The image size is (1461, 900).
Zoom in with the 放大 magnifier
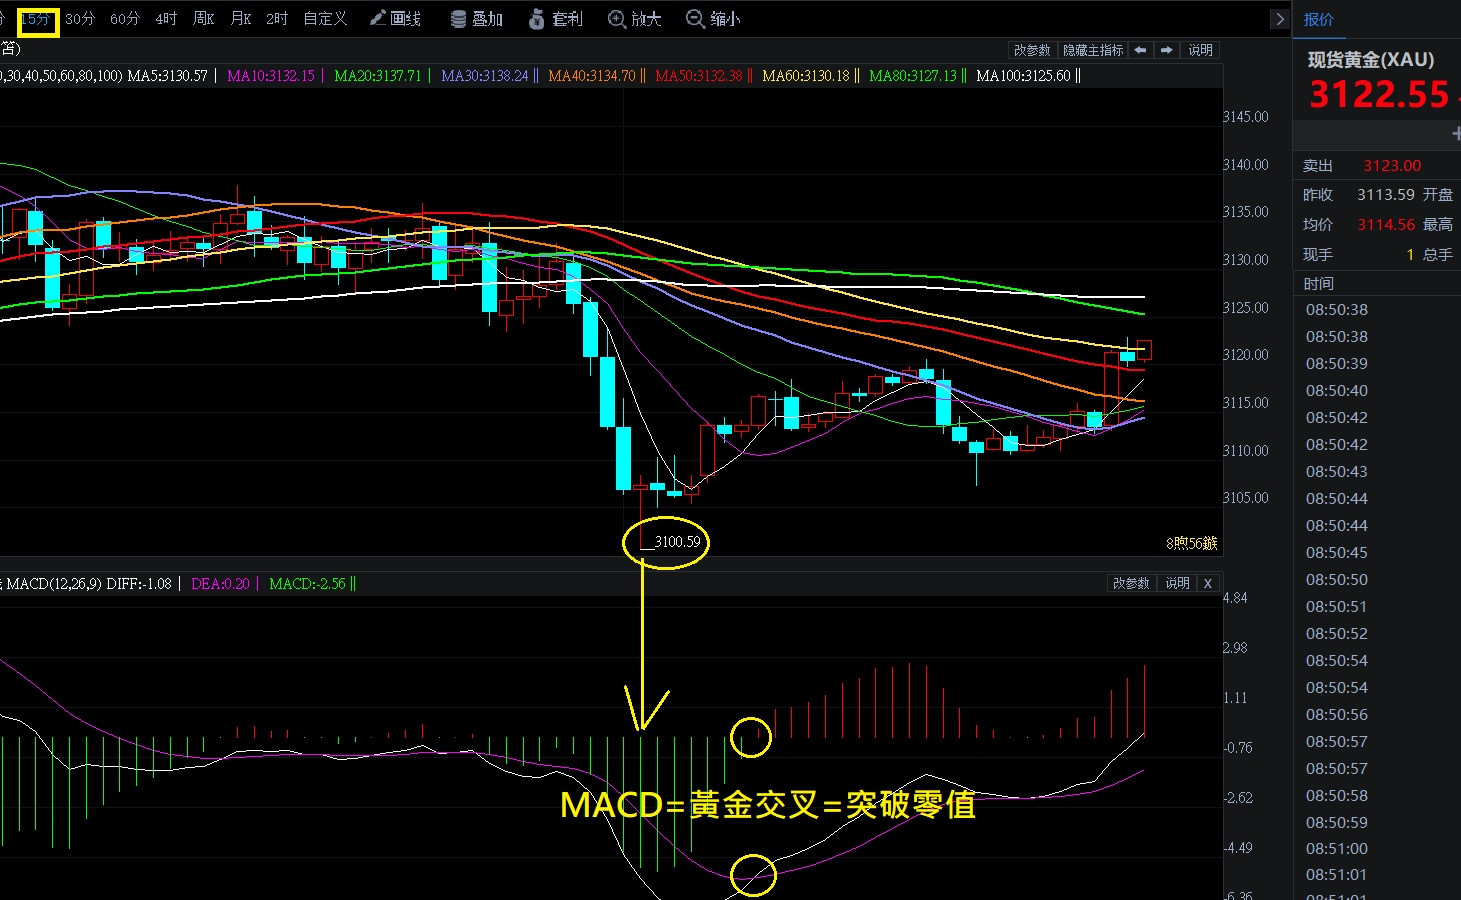[x=635, y=19]
